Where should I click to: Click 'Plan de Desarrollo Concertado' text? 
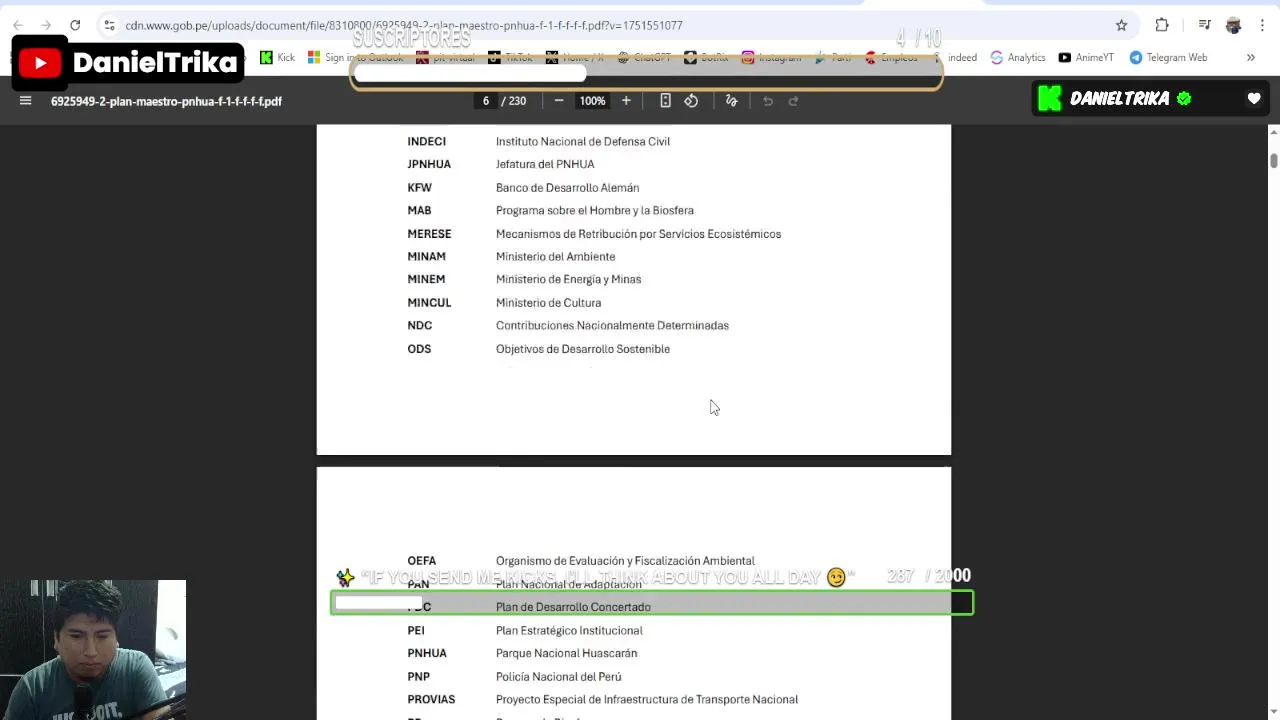pos(573,607)
